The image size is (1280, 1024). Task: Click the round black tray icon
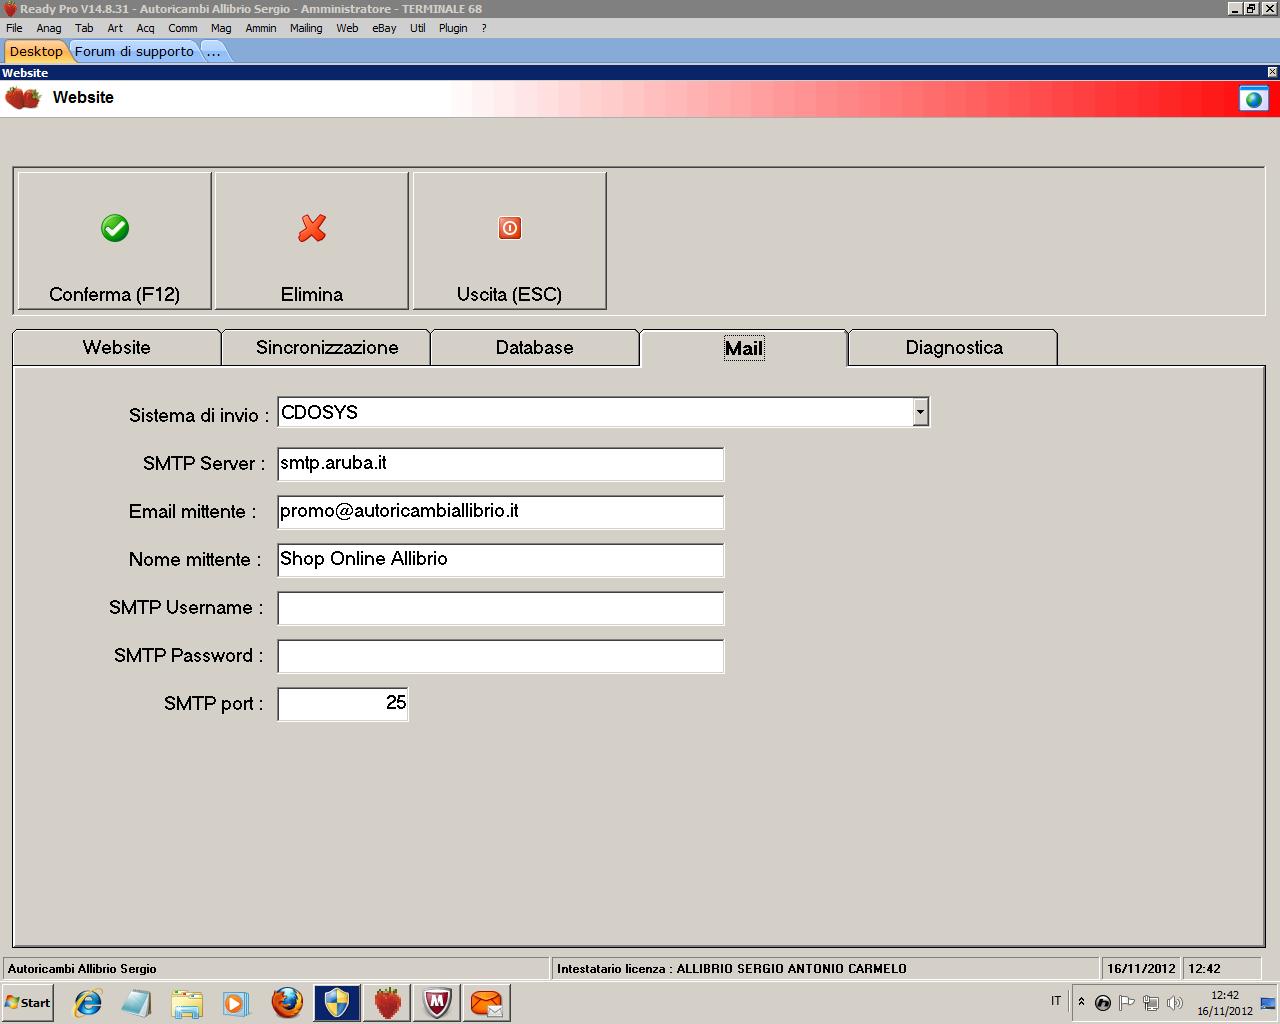click(x=1103, y=1002)
